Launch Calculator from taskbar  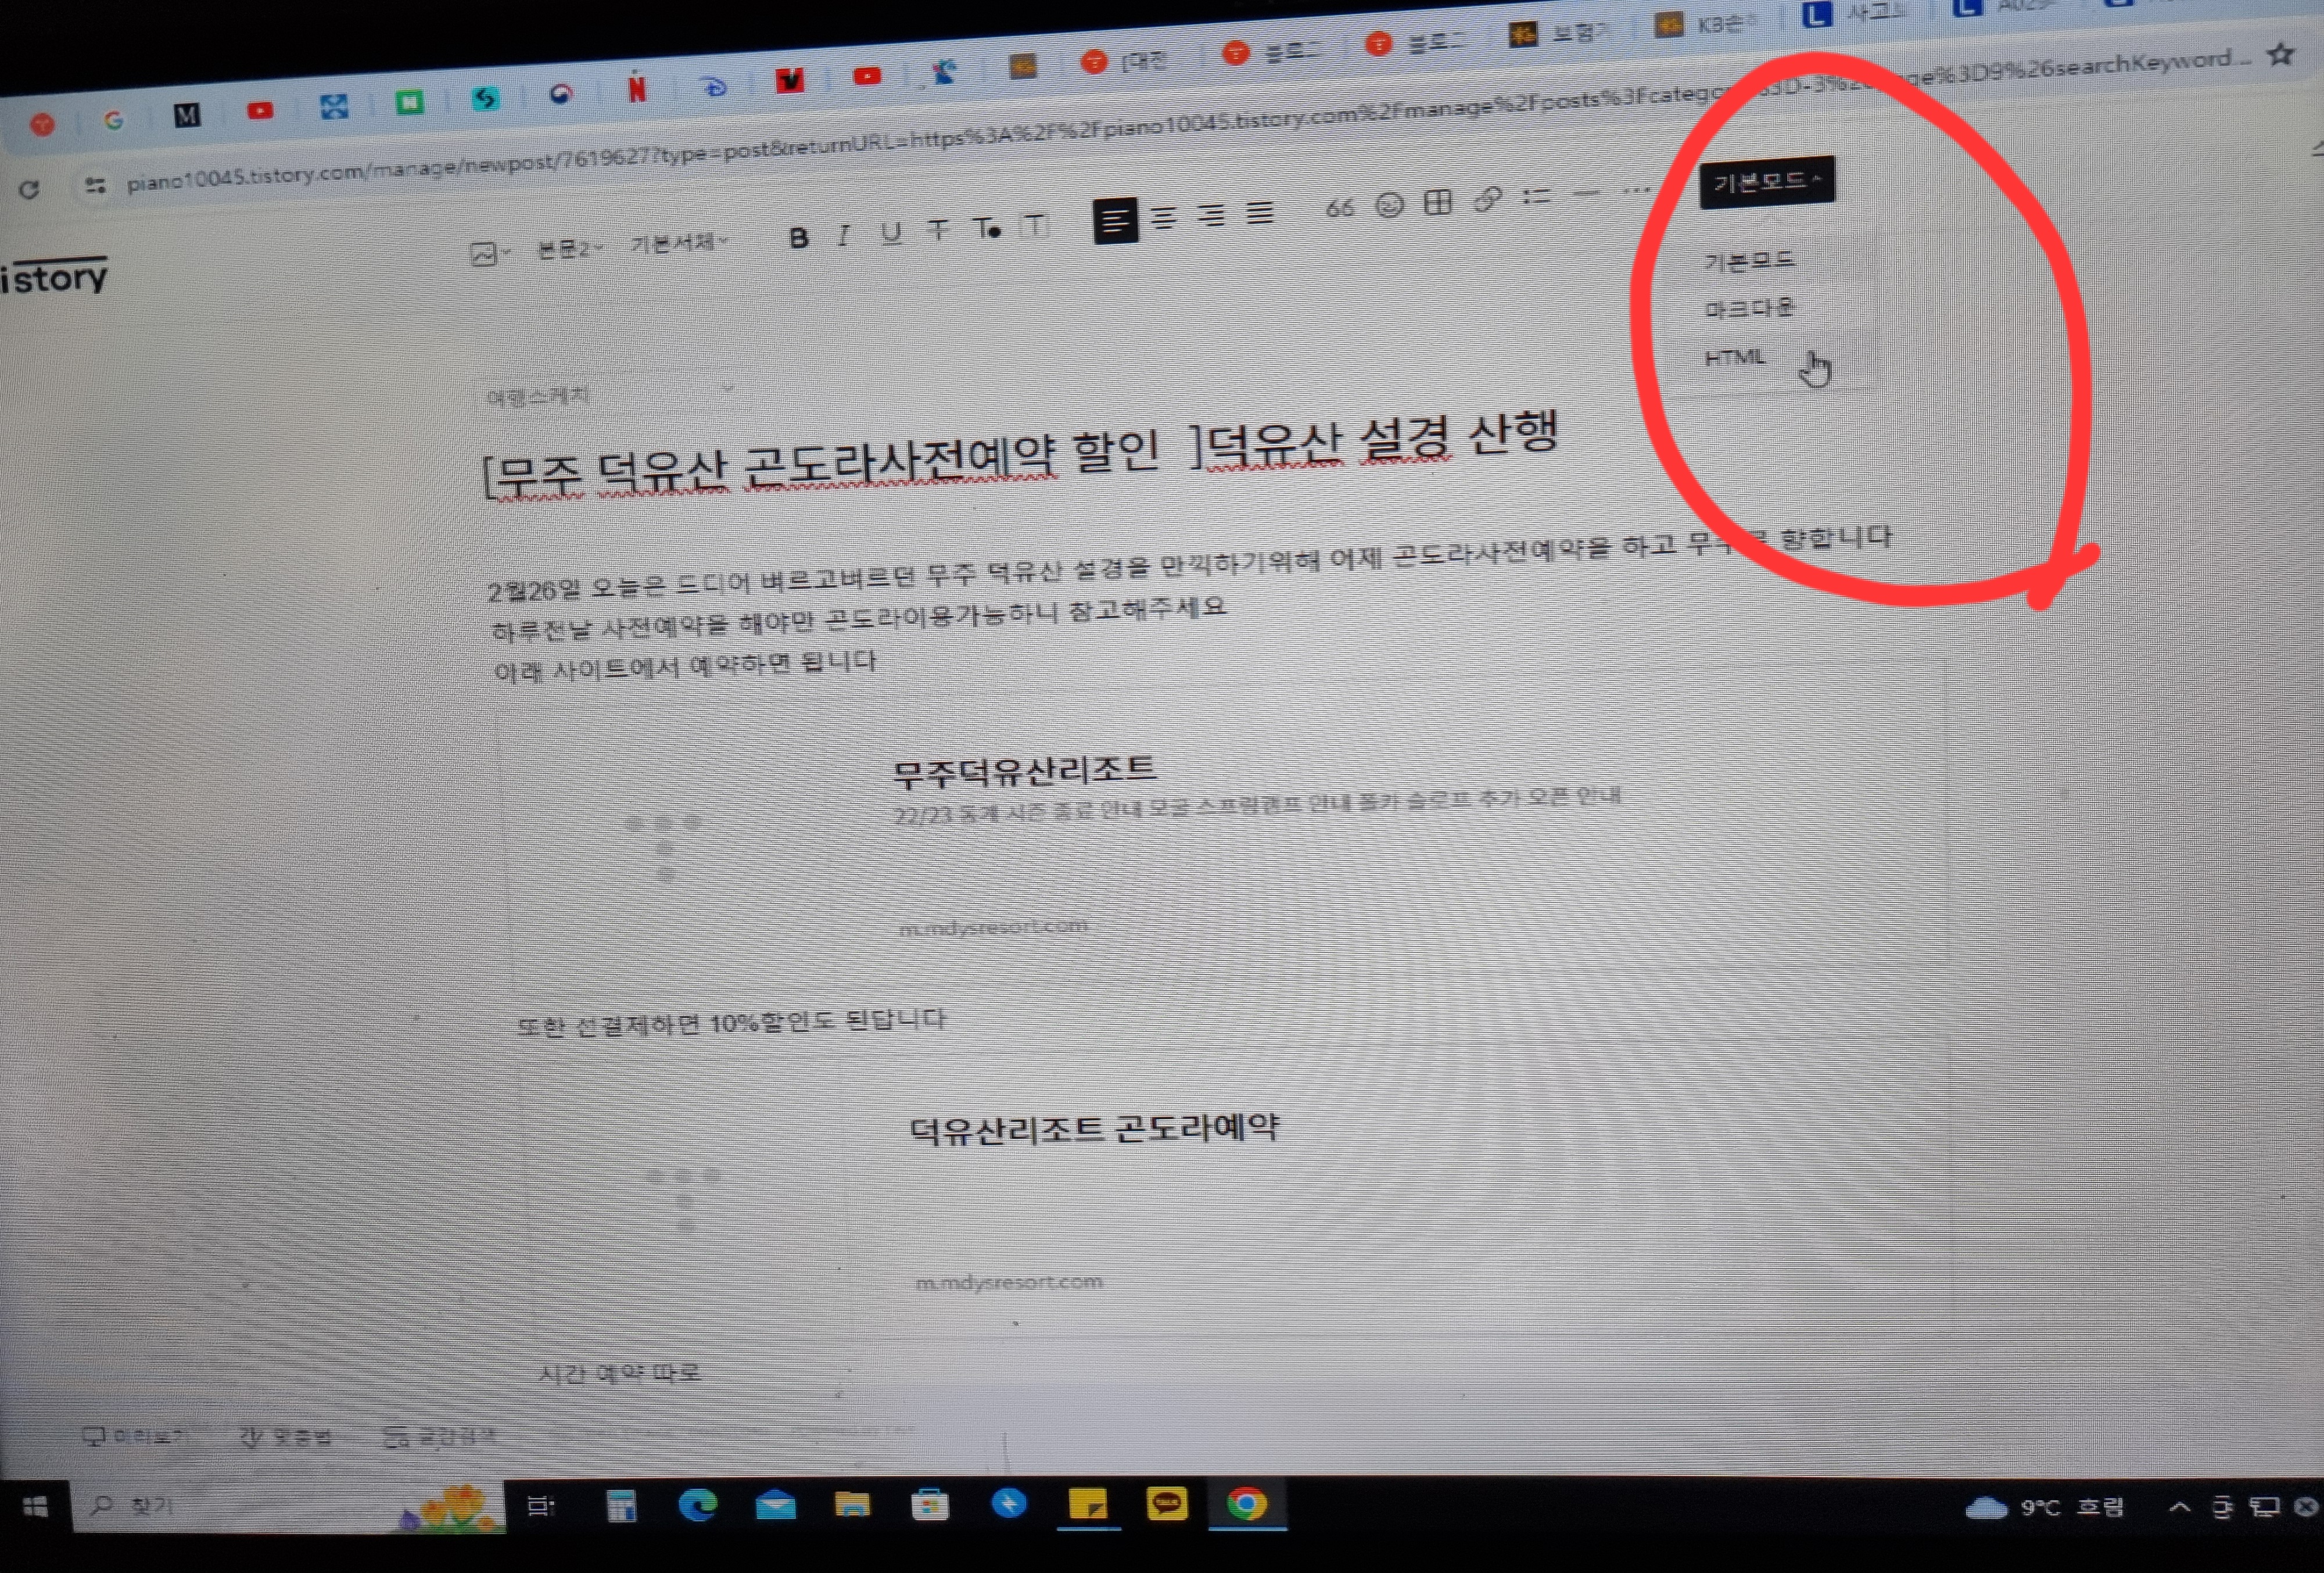click(x=621, y=1505)
